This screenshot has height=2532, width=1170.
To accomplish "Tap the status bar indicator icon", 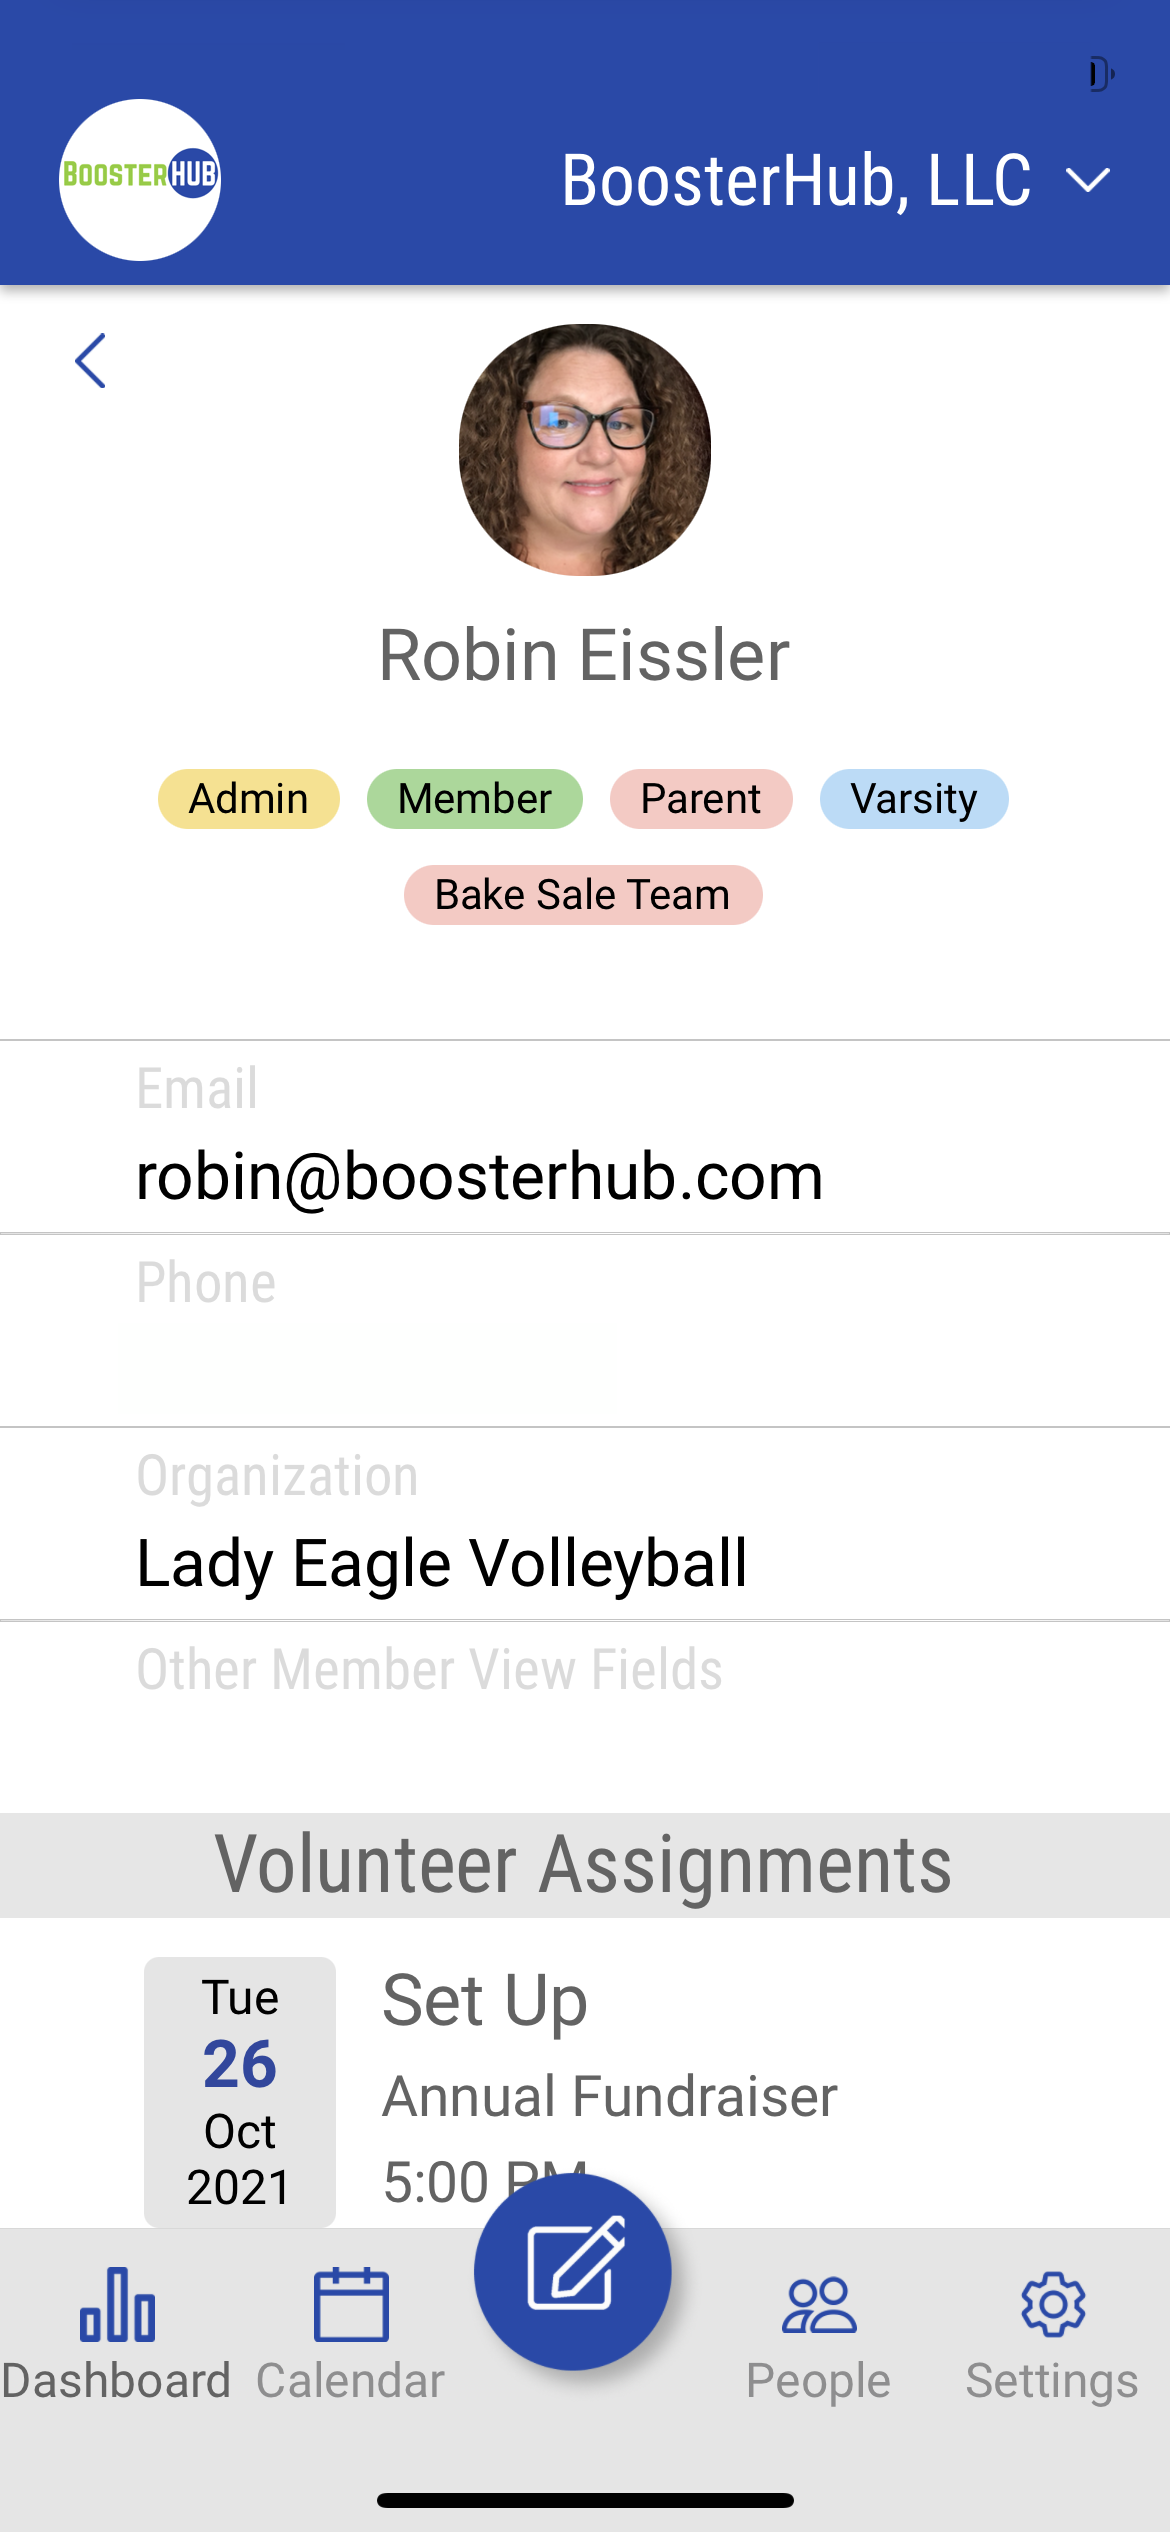I will 1101,74.
